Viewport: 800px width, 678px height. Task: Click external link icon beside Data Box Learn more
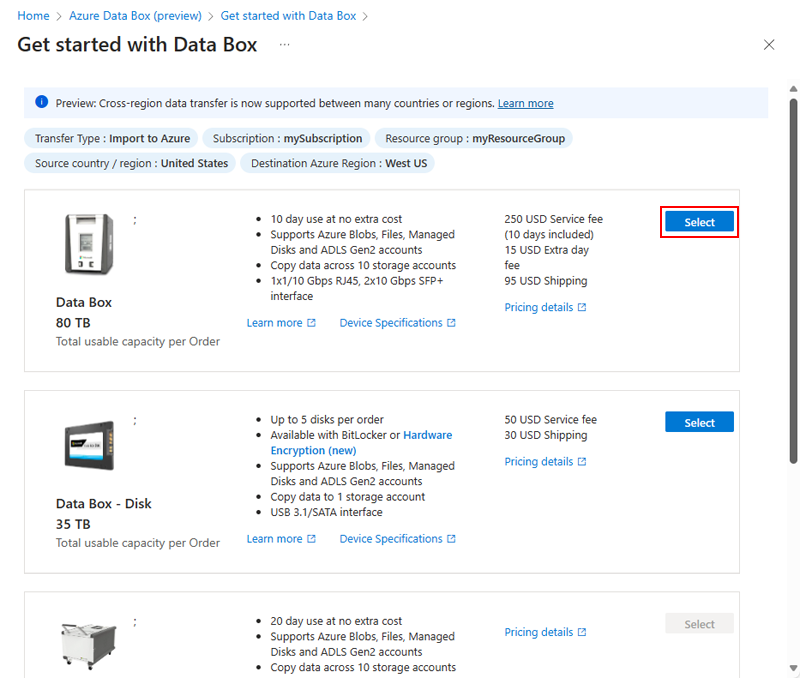(312, 323)
